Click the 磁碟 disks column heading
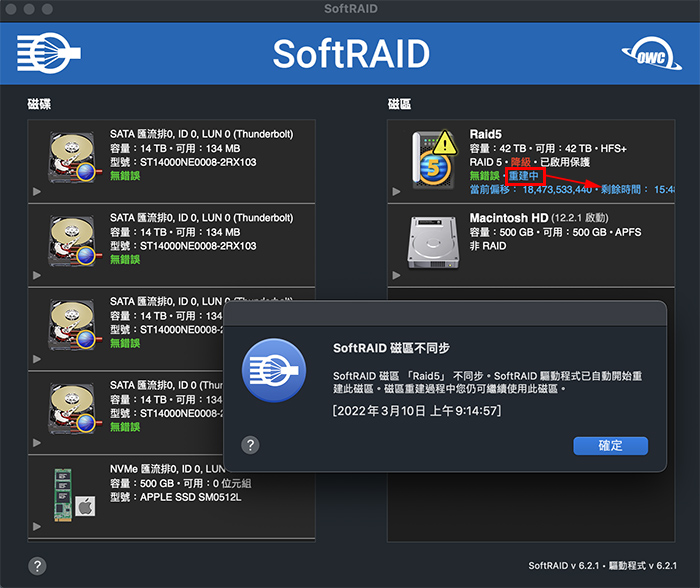 (x=39, y=104)
